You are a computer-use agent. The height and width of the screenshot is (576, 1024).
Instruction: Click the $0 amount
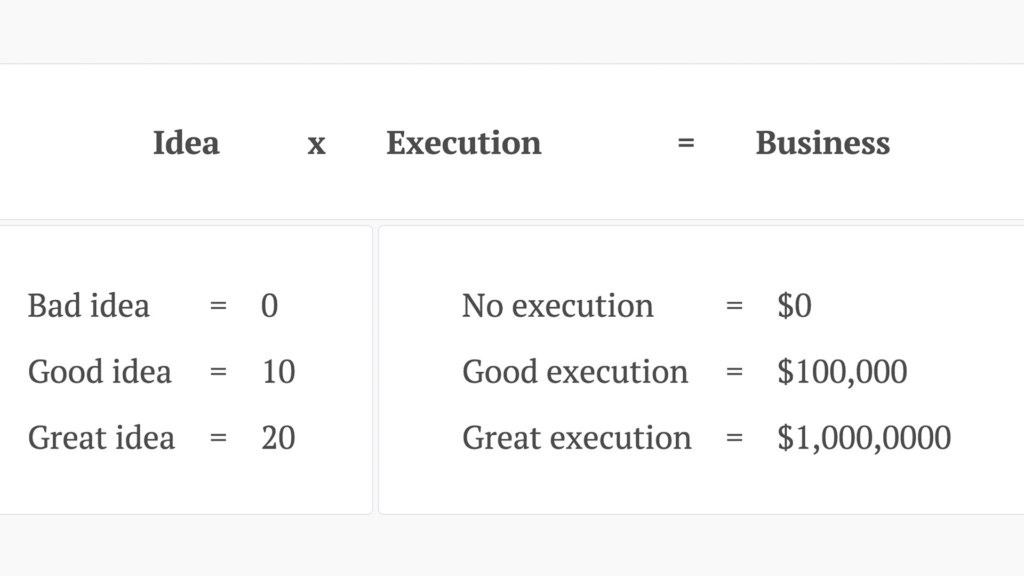(x=795, y=306)
